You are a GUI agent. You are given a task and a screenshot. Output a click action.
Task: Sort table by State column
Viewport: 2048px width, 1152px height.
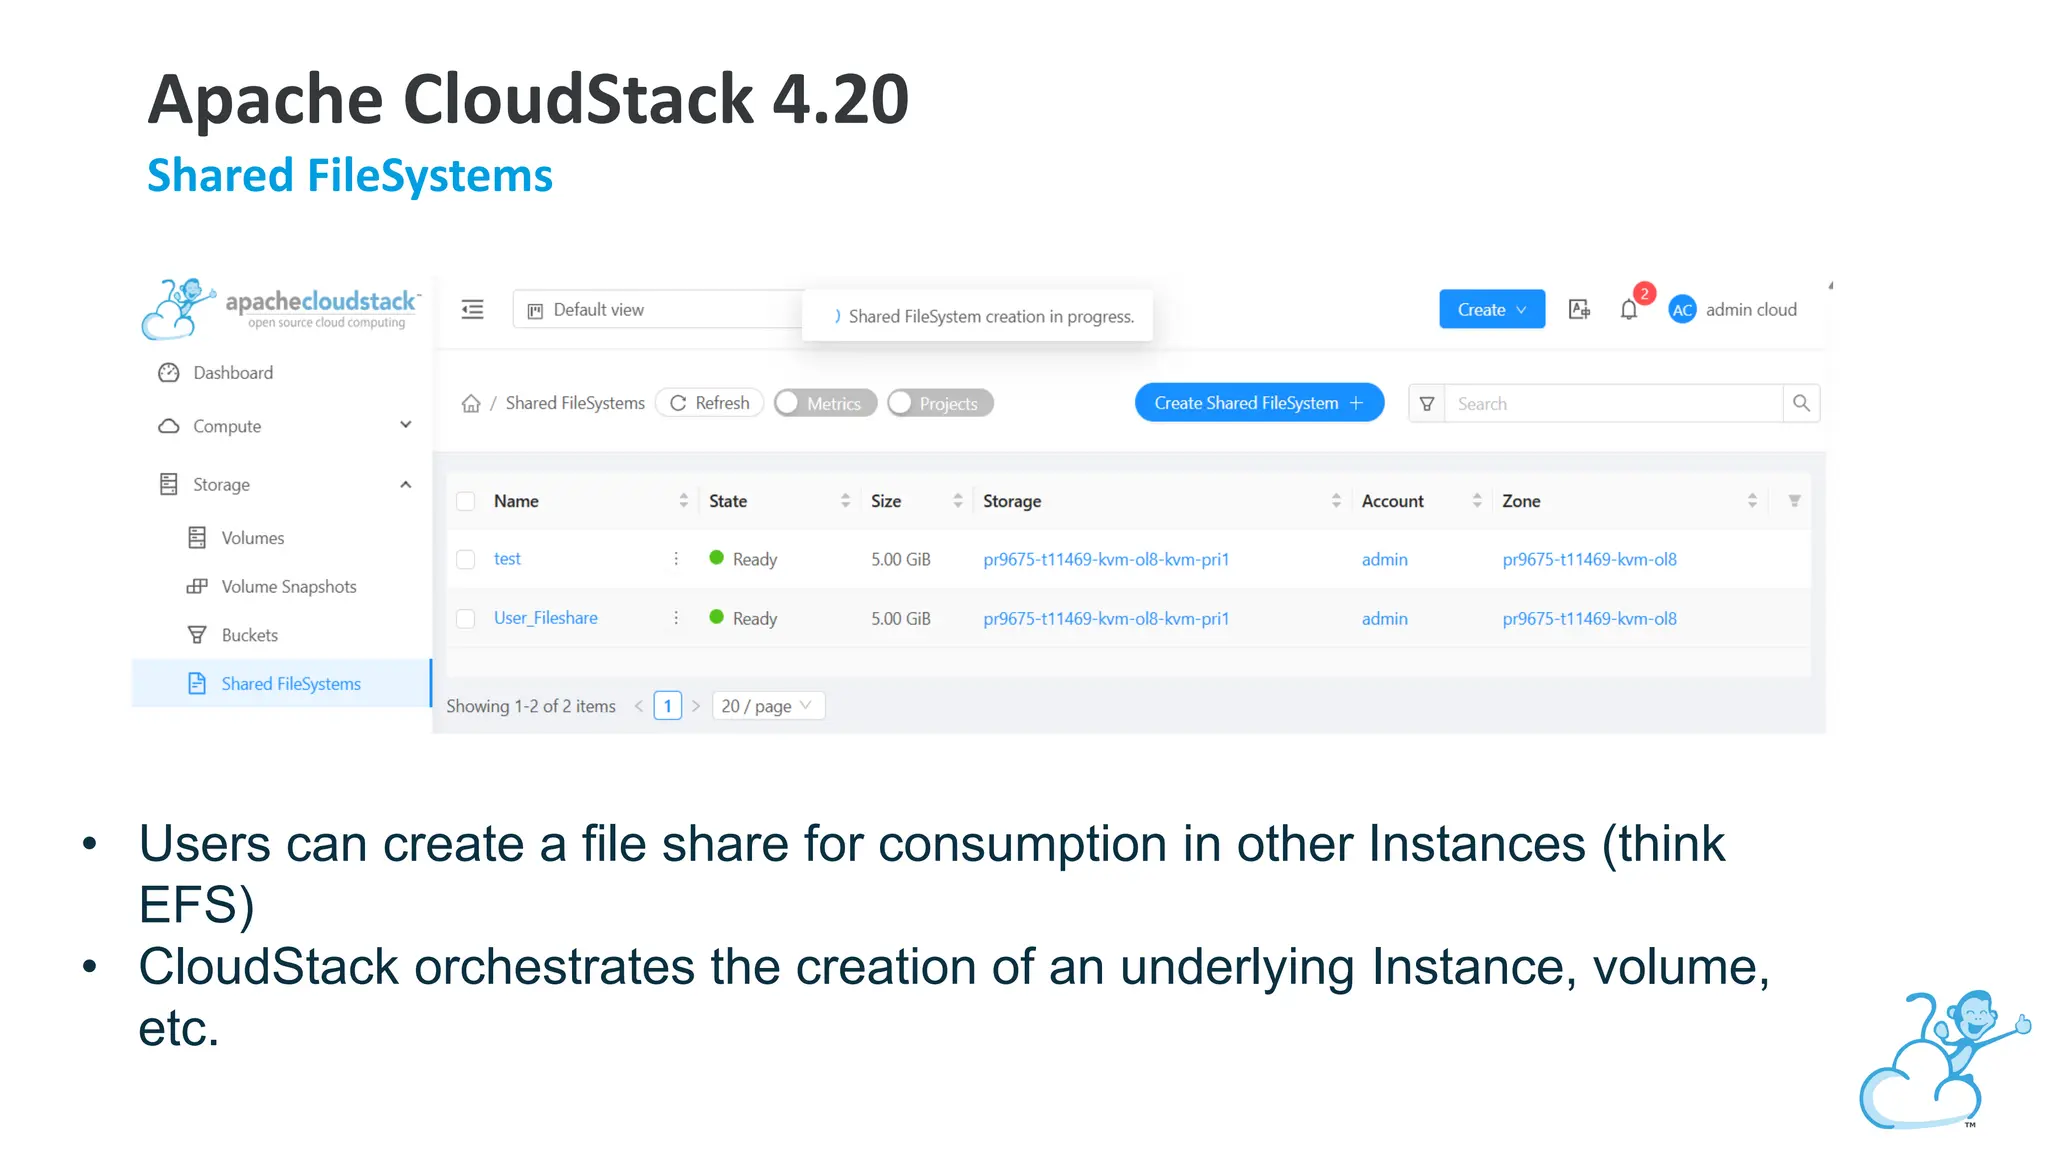[845, 501]
